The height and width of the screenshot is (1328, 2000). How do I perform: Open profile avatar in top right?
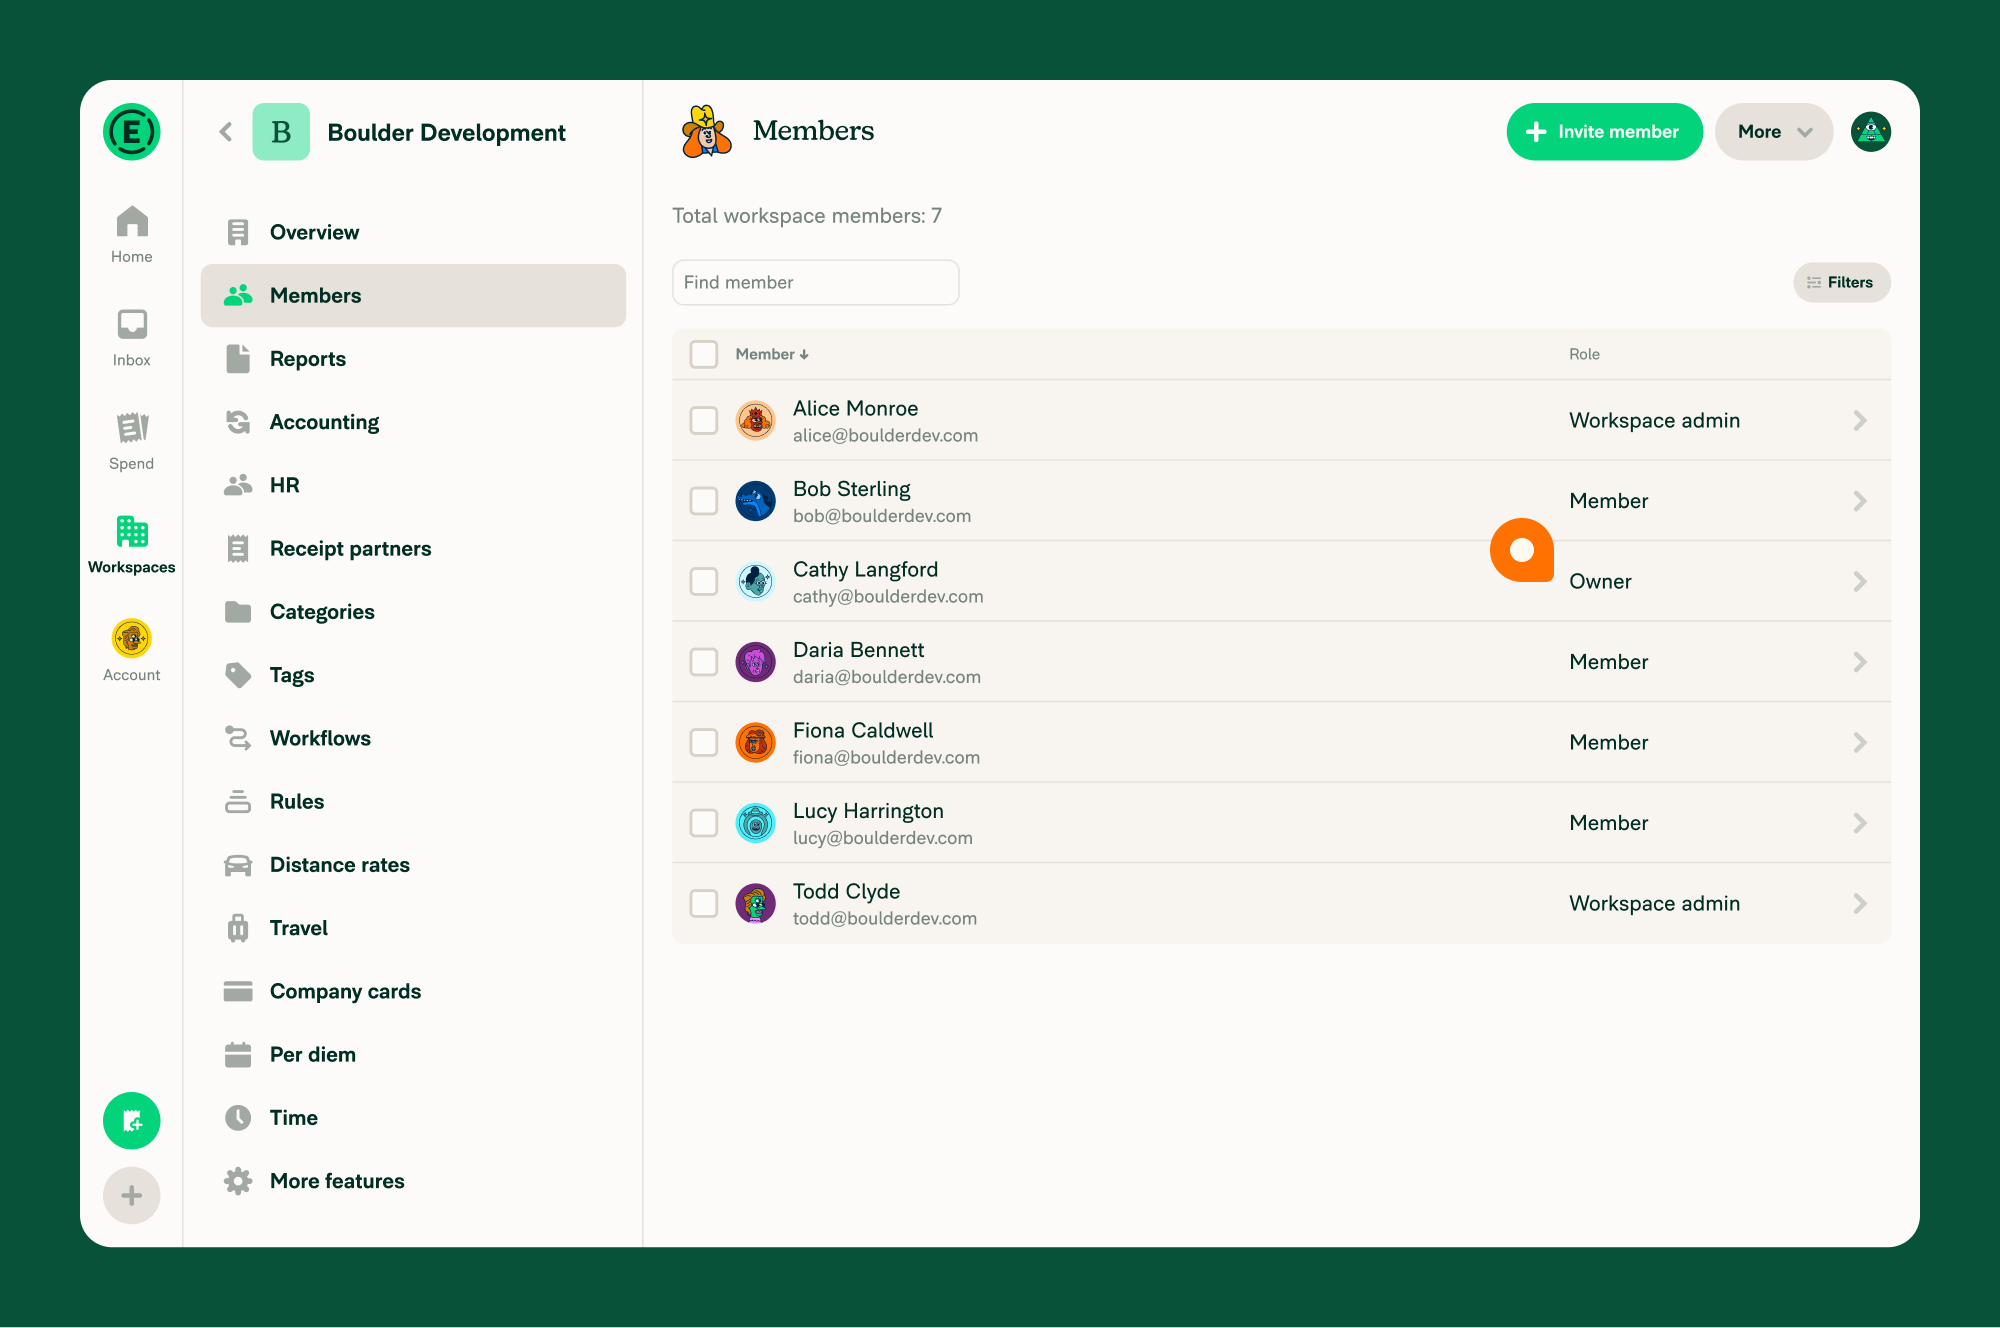pyautogui.click(x=1870, y=132)
